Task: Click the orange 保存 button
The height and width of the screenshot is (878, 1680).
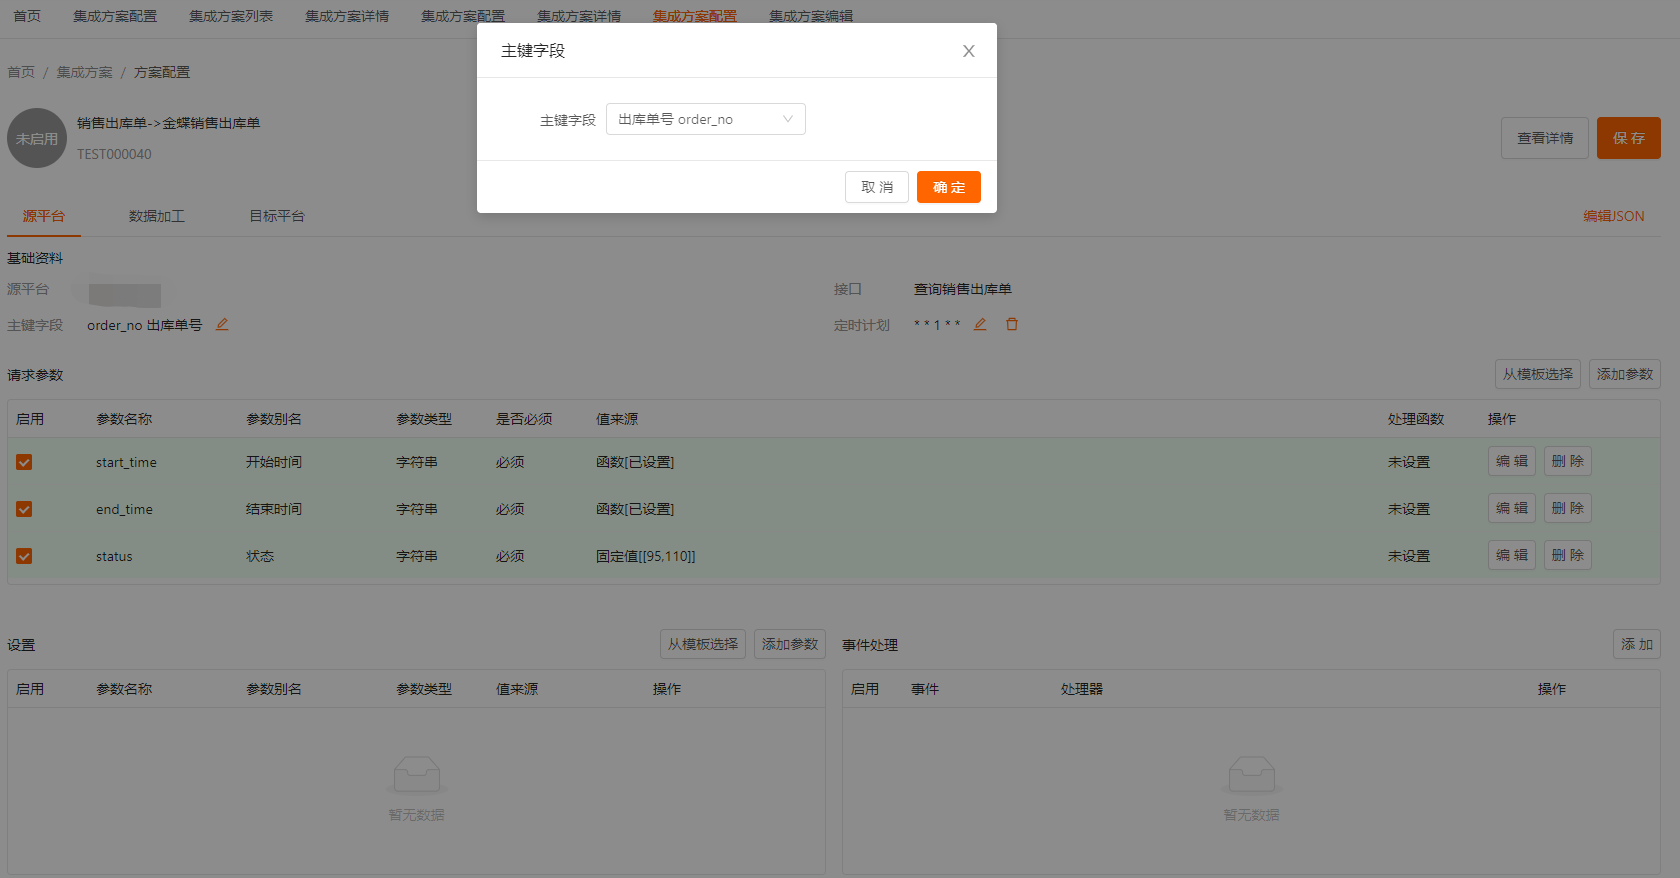Action: 1628,138
